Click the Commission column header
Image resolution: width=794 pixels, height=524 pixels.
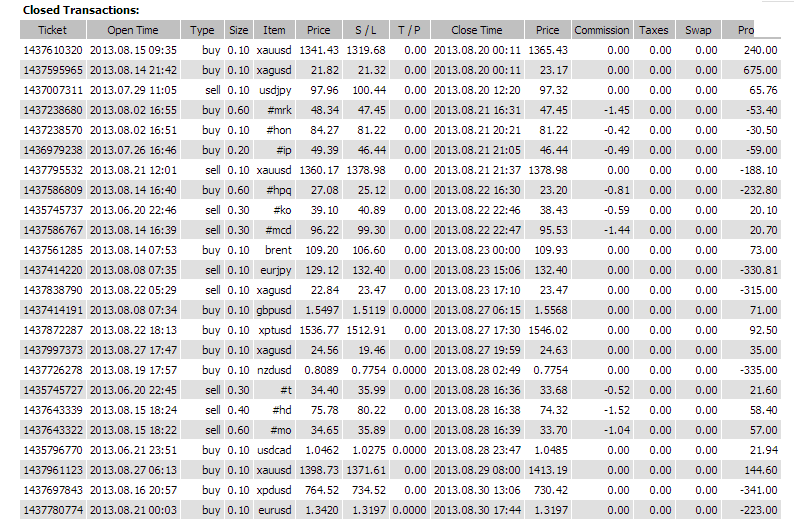pos(602,30)
